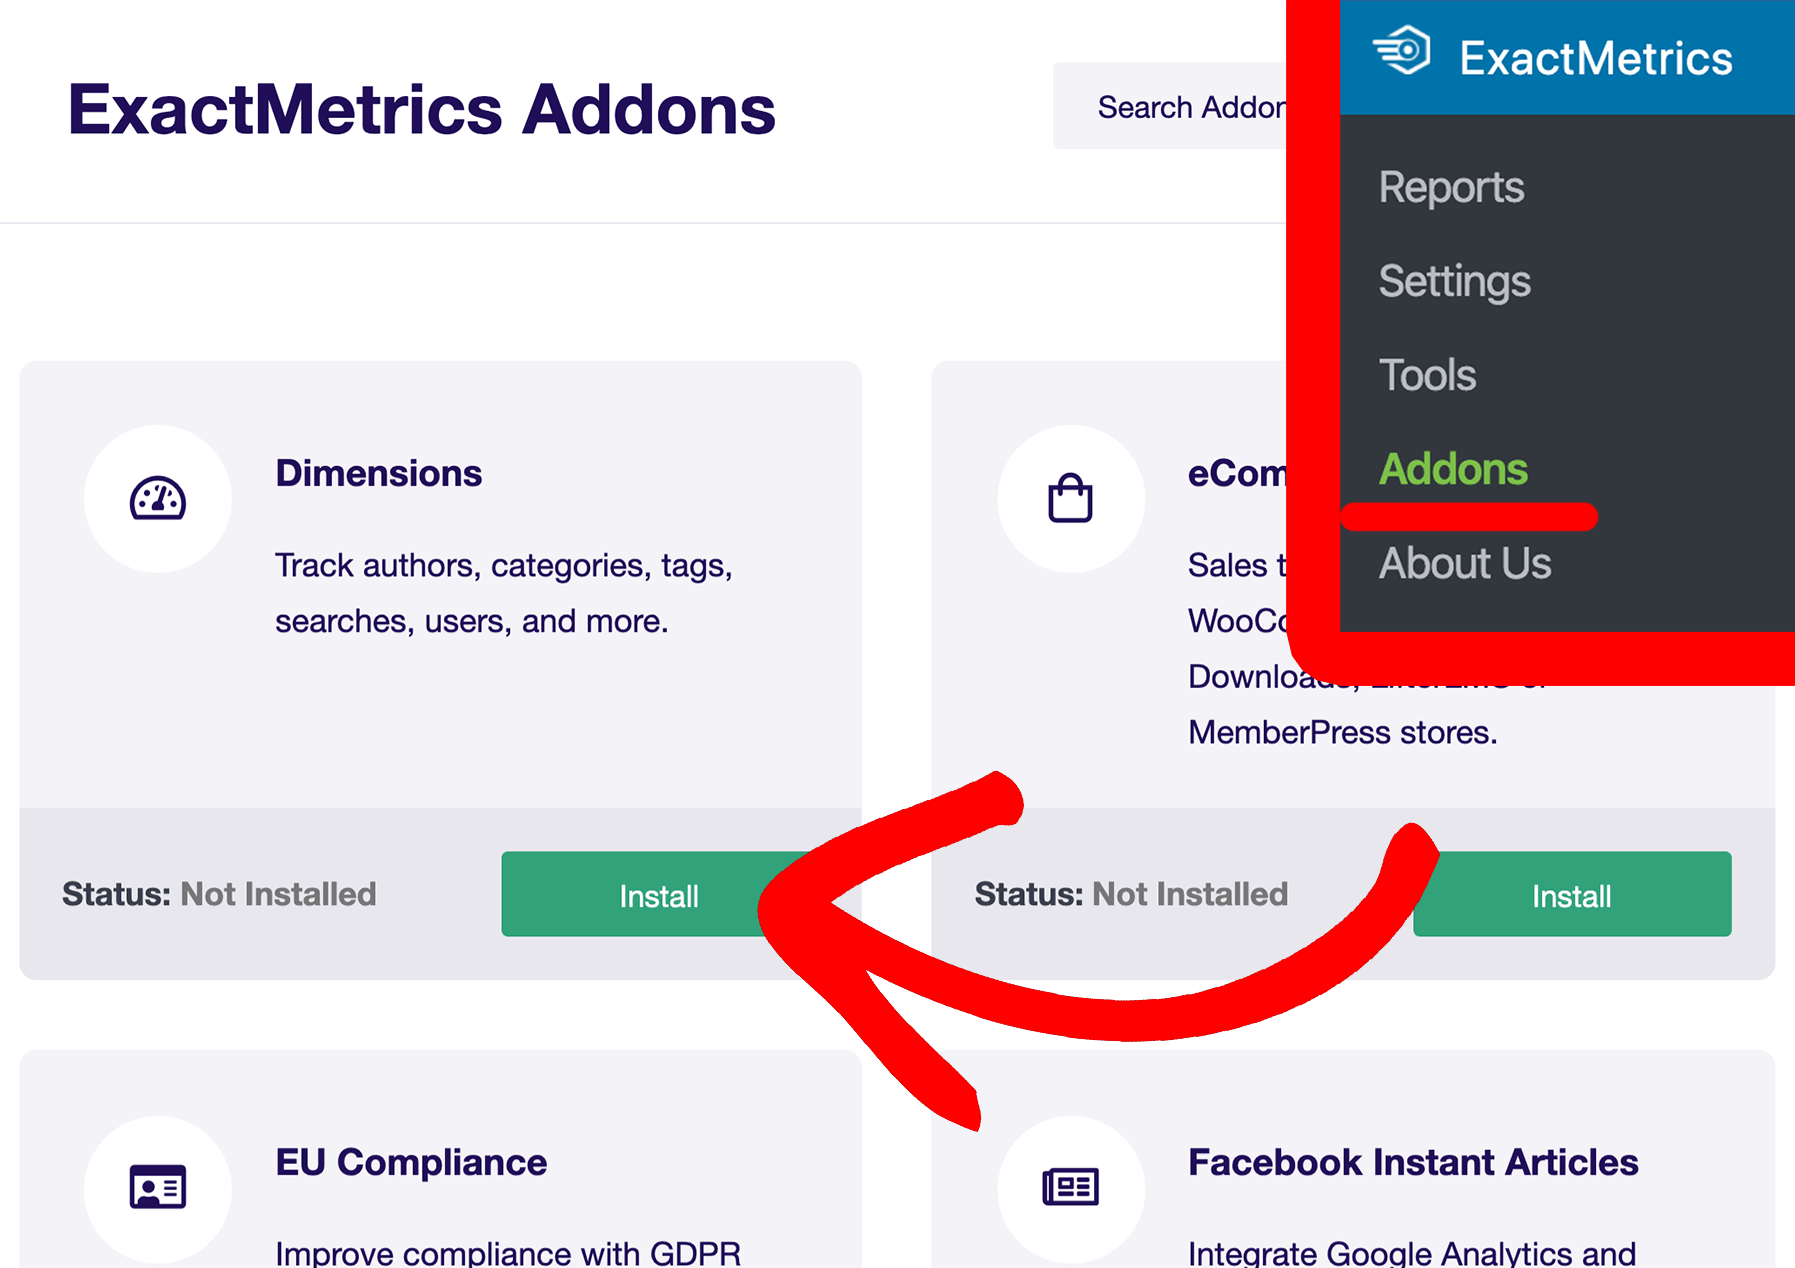Open the Reports menu item
Screen dimensions: 1795x1268
[x=1451, y=188]
